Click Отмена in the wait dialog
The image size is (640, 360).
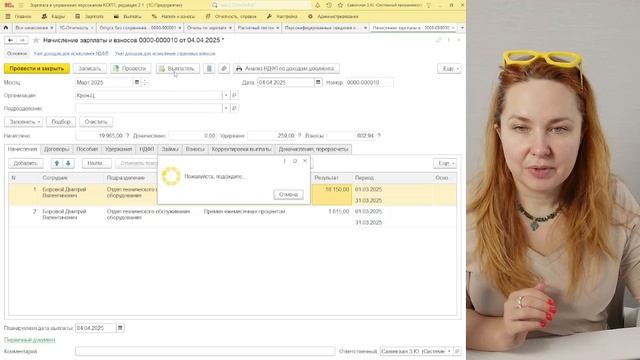tap(288, 195)
